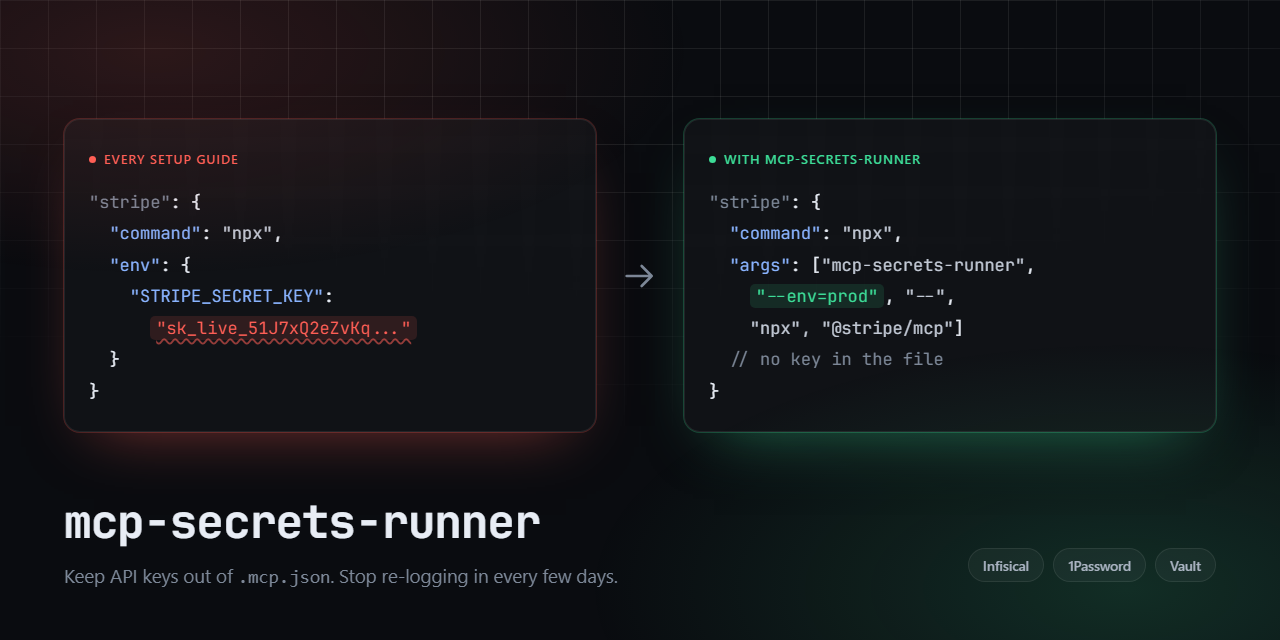Viewport: 1280px width, 640px height.
Task: Click the green "--env=prod" highlighted argument
Action: coord(818,296)
